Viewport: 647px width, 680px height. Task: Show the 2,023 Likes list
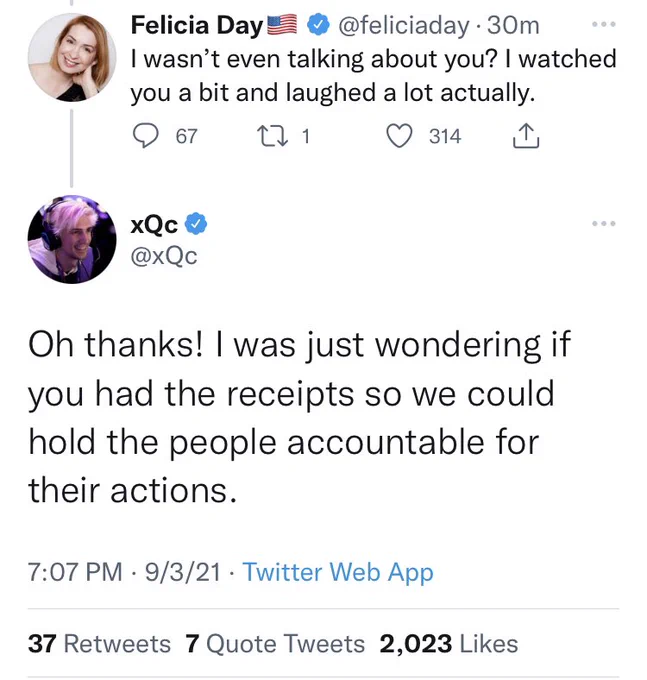[448, 643]
